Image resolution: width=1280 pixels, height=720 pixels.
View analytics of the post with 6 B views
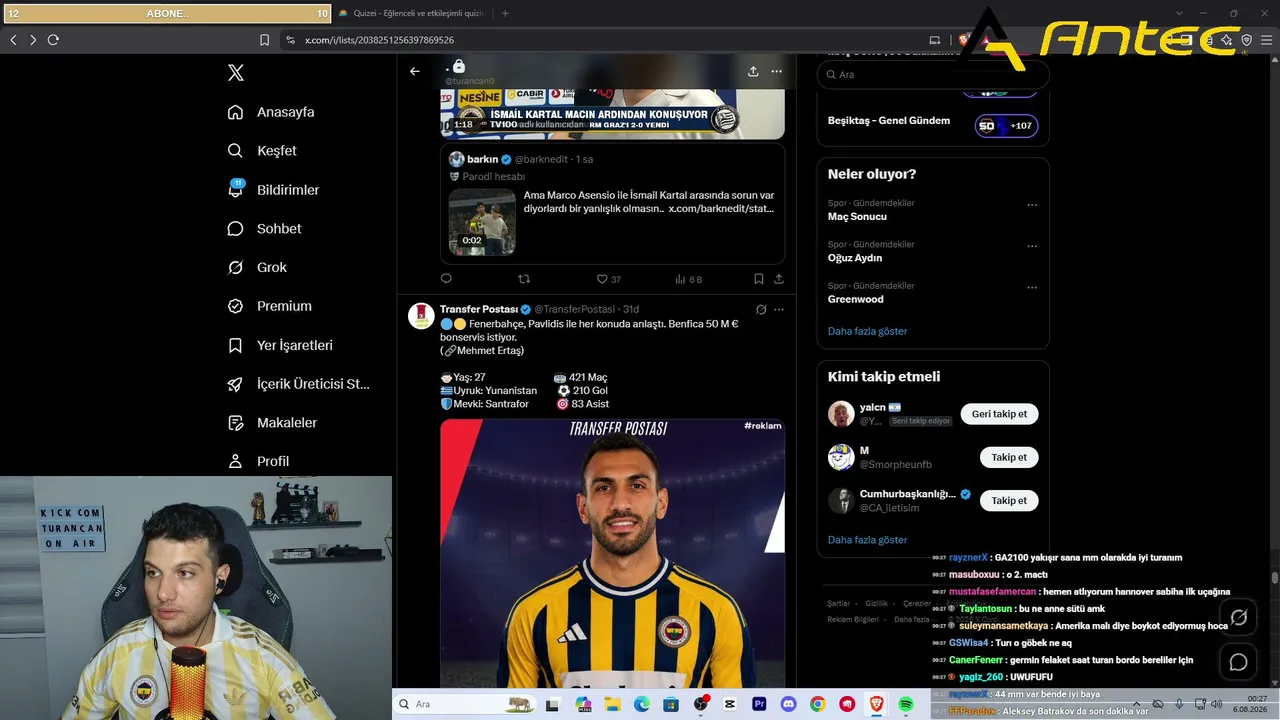pos(689,280)
